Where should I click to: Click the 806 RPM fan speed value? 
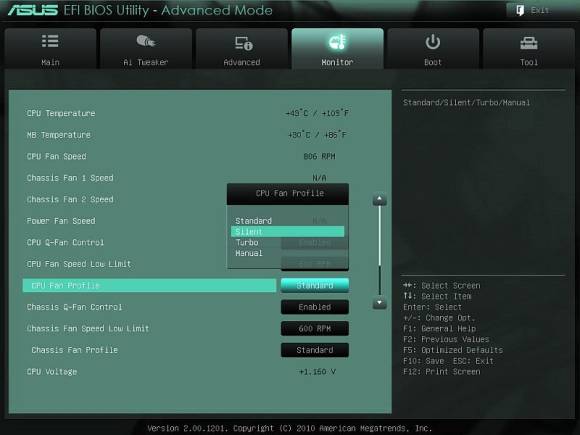[319, 156]
